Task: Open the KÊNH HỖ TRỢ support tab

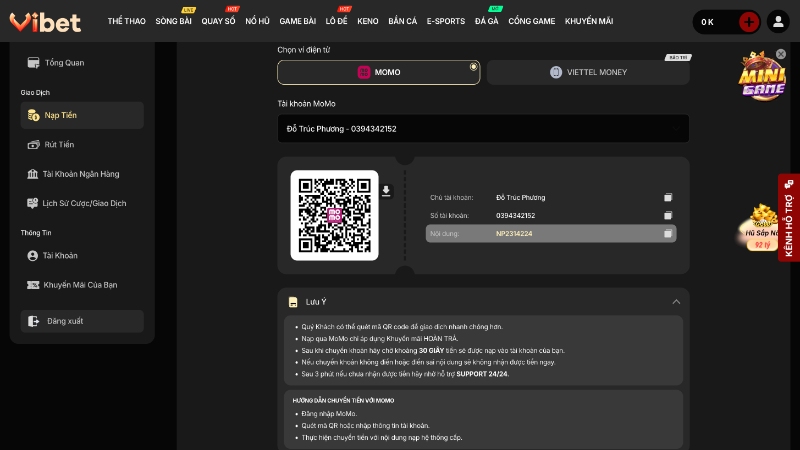Action: (x=789, y=218)
